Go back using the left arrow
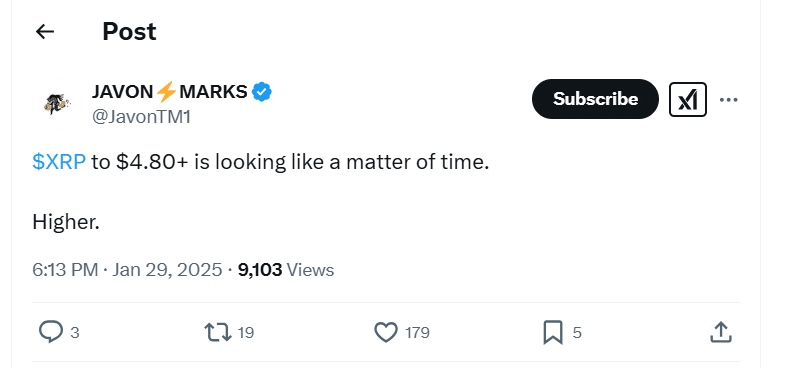 (45, 32)
